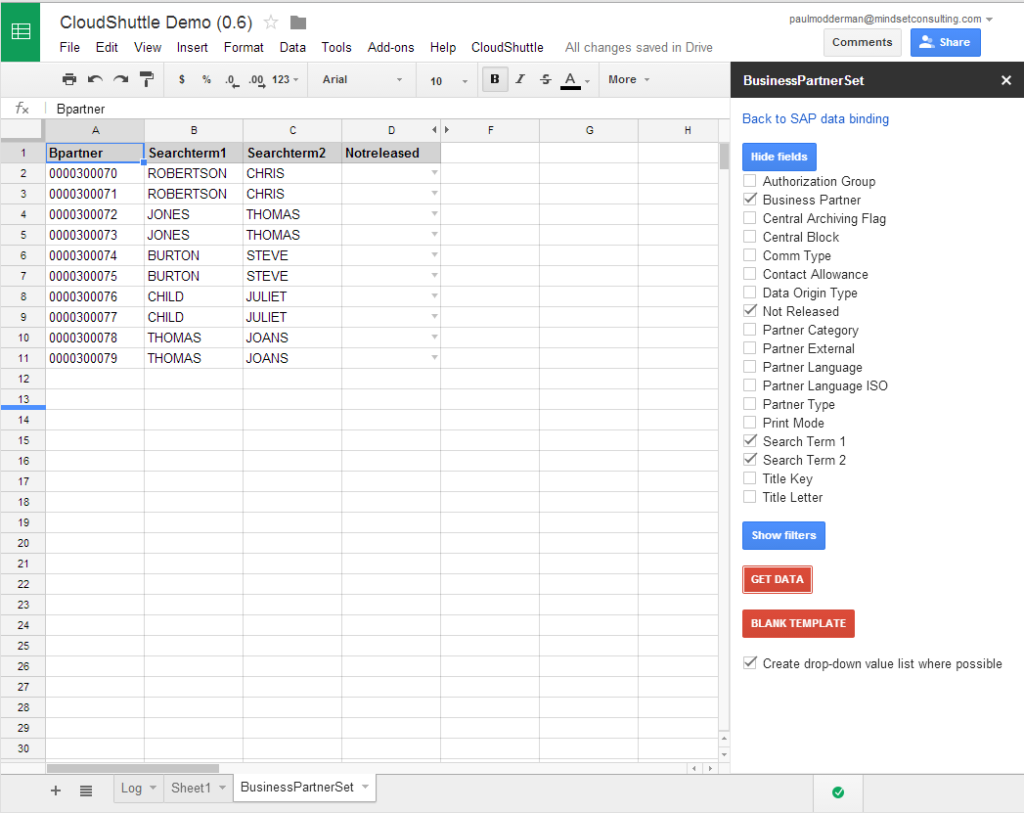Viewport: 1024px width, 813px height.
Task: Open the BusinessPartnerSet tab menu arrow
Action: click(365, 786)
